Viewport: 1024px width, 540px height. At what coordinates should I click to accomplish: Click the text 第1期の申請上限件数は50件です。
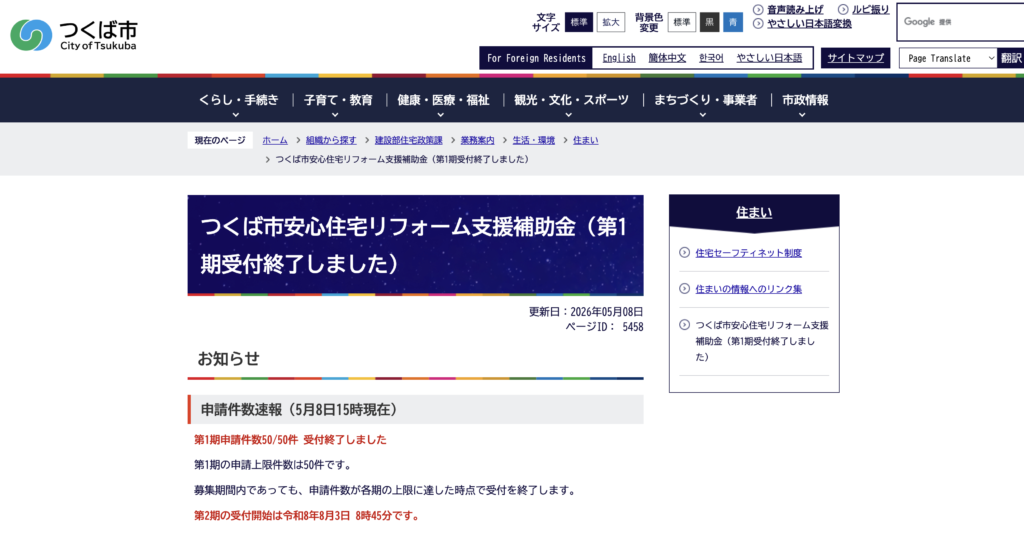[274, 465]
